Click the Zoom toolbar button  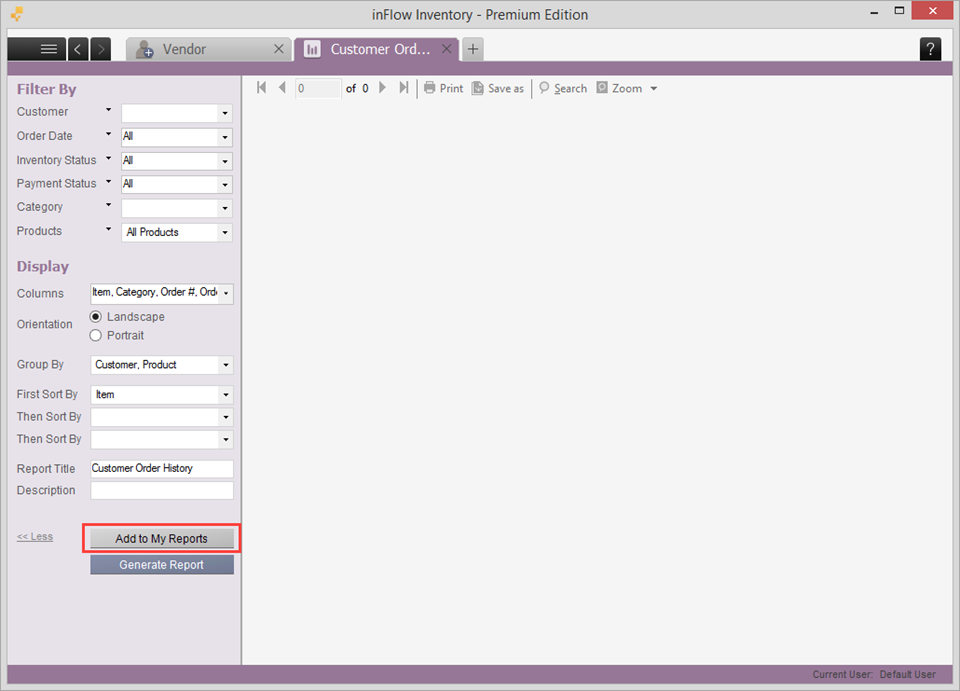619,88
